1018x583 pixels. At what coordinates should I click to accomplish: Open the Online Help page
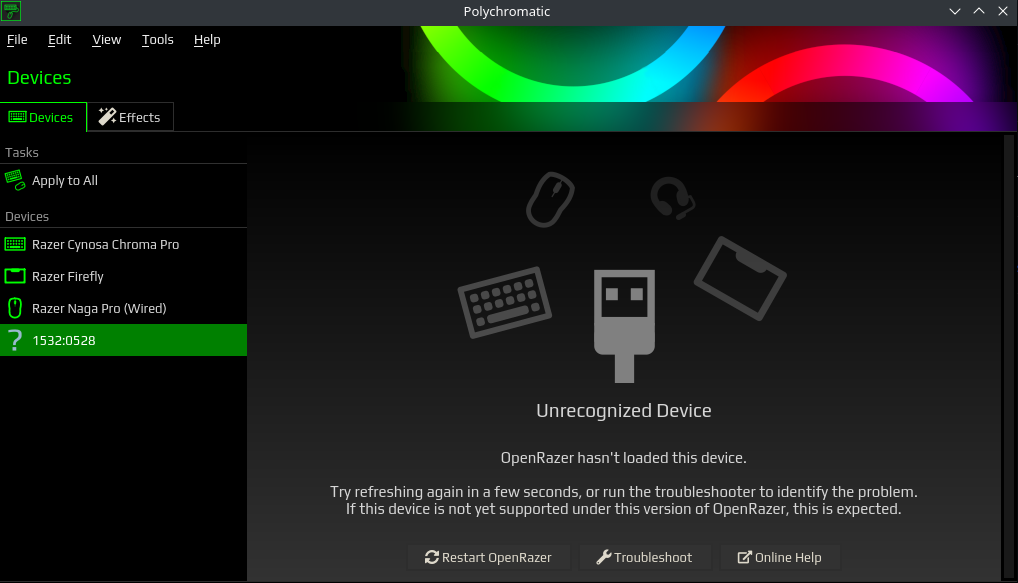tap(780, 557)
